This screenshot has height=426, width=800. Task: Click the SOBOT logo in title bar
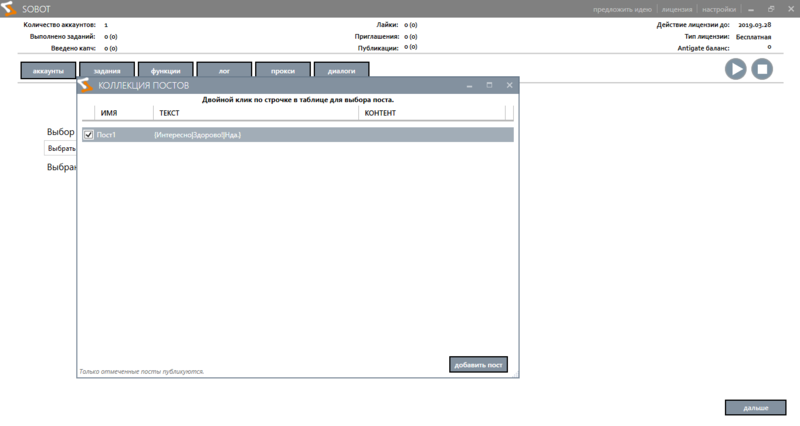coord(10,8)
